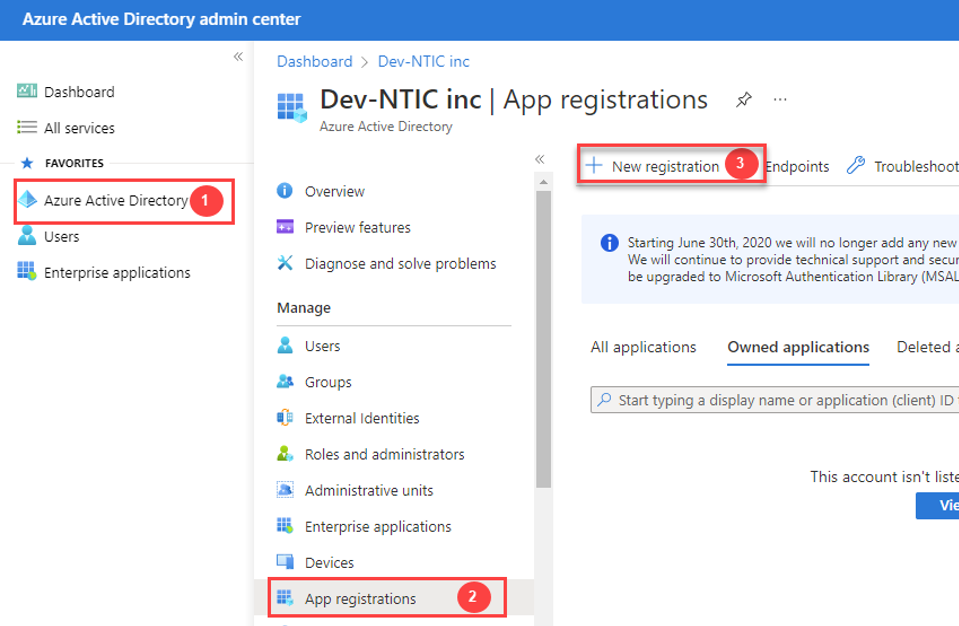Click the Devices icon

click(285, 562)
